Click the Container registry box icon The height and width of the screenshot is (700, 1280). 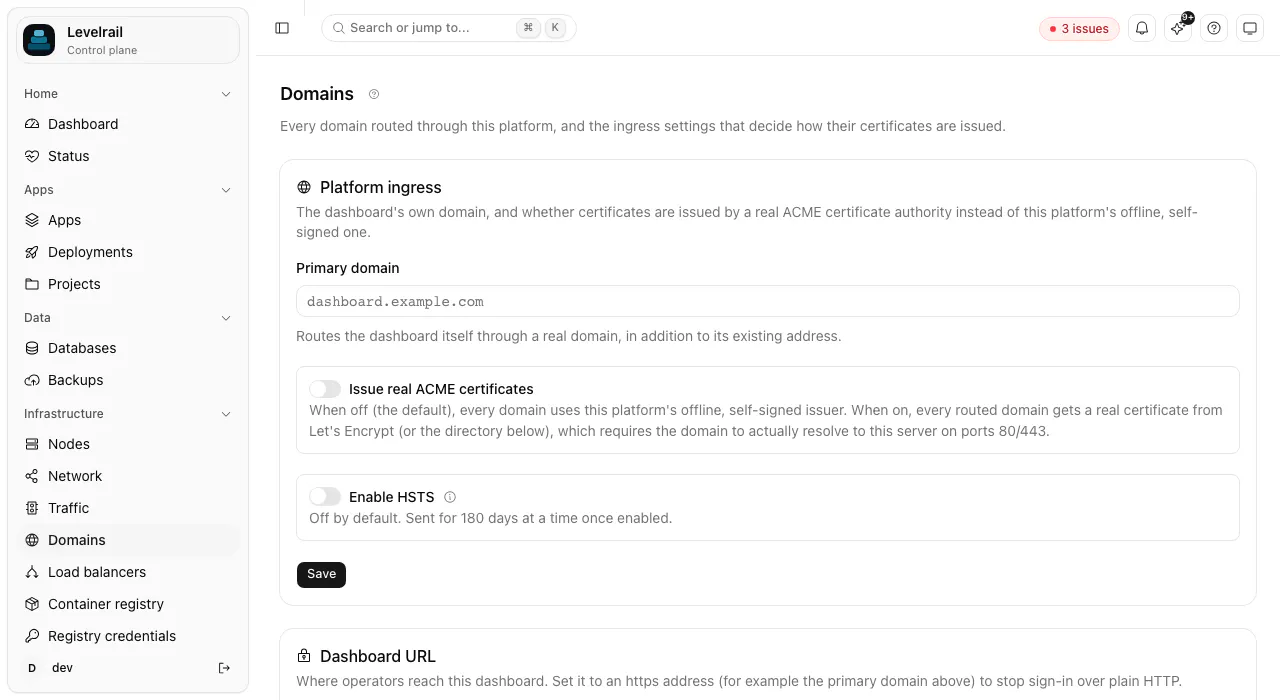click(x=32, y=604)
